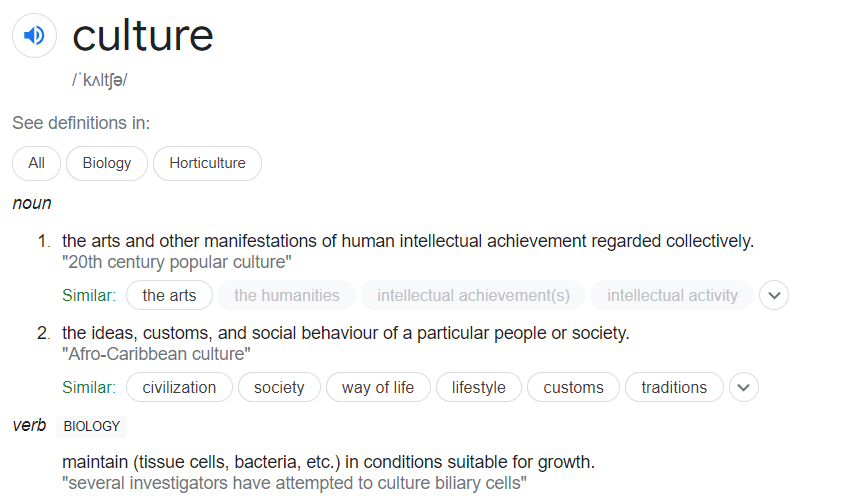The height and width of the screenshot is (500, 846).
Task: Open the 'intellectual activity' synonym
Action: coord(672,295)
